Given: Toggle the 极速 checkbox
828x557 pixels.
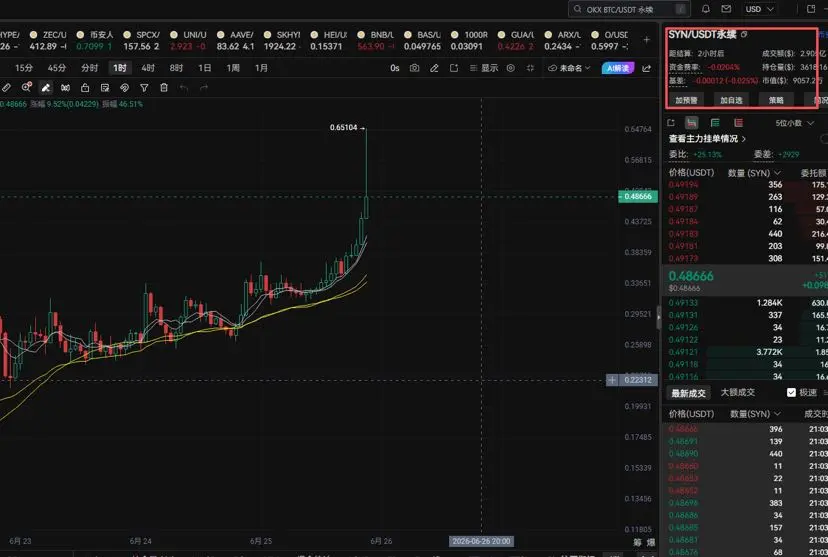Looking at the screenshot, I should (x=791, y=392).
